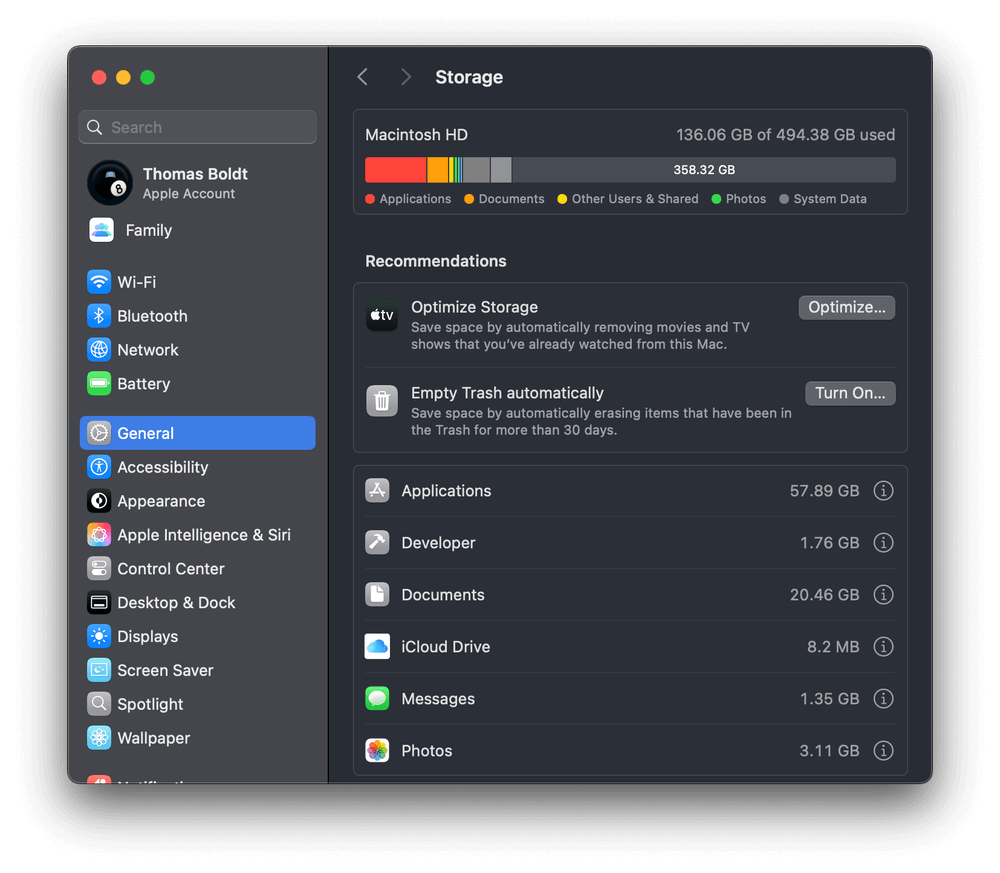Viewport: 1000px width, 873px height.
Task: Click the Other Users & Shared legend label
Action: click(x=635, y=199)
